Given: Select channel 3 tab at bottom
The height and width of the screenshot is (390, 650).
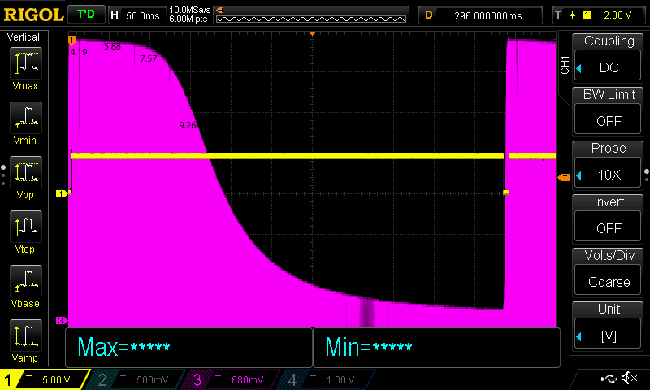Looking at the screenshot, I should 230,379.
